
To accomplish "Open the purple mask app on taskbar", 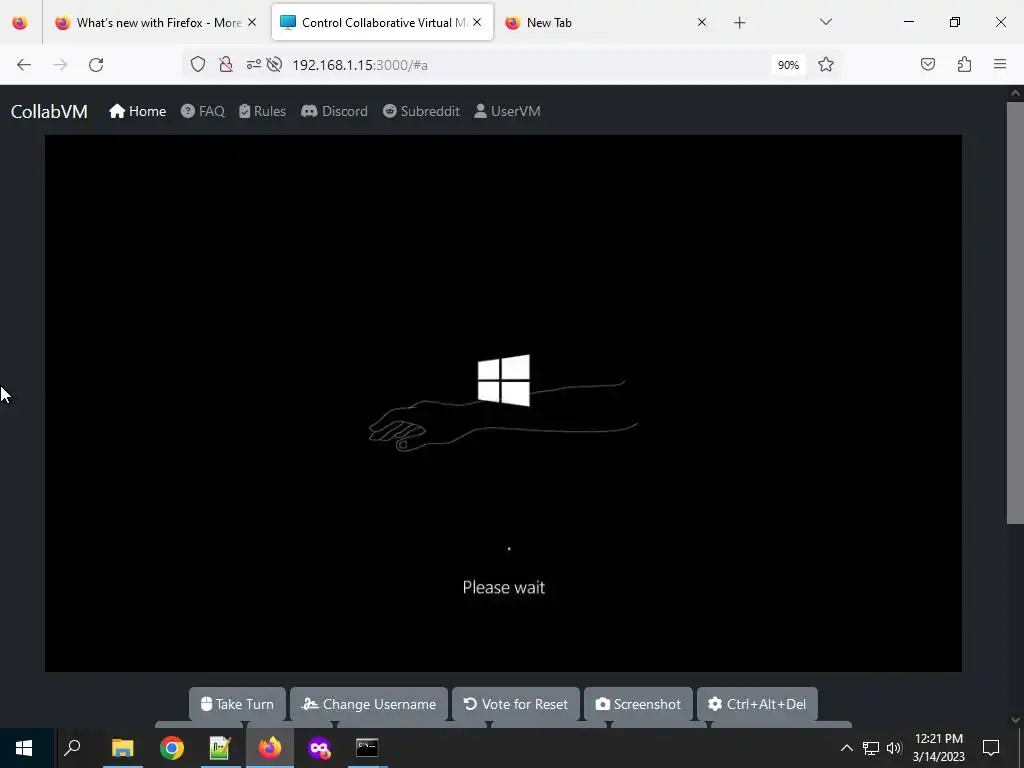I will (319, 748).
